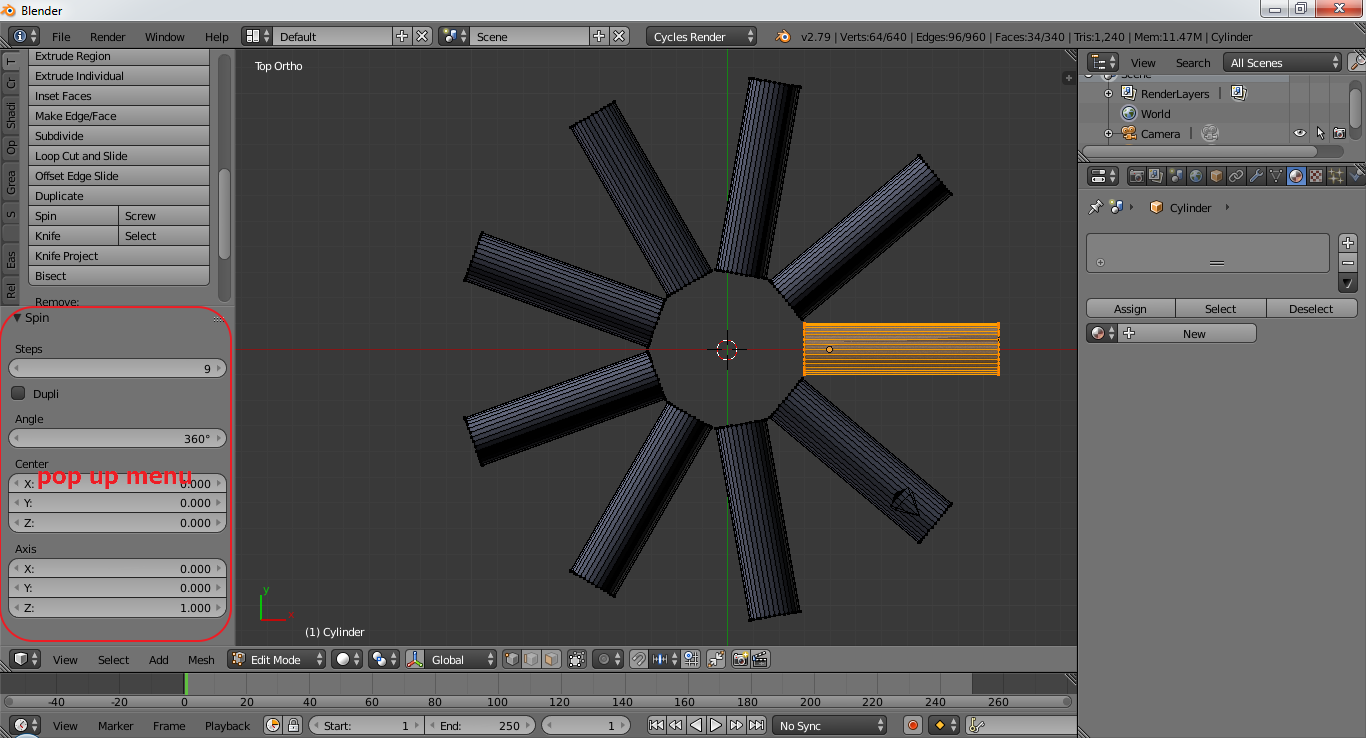The height and width of the screenshot is (738, 1366).
Task: Click the End frame field in timeline
Action: pos(480,725)
